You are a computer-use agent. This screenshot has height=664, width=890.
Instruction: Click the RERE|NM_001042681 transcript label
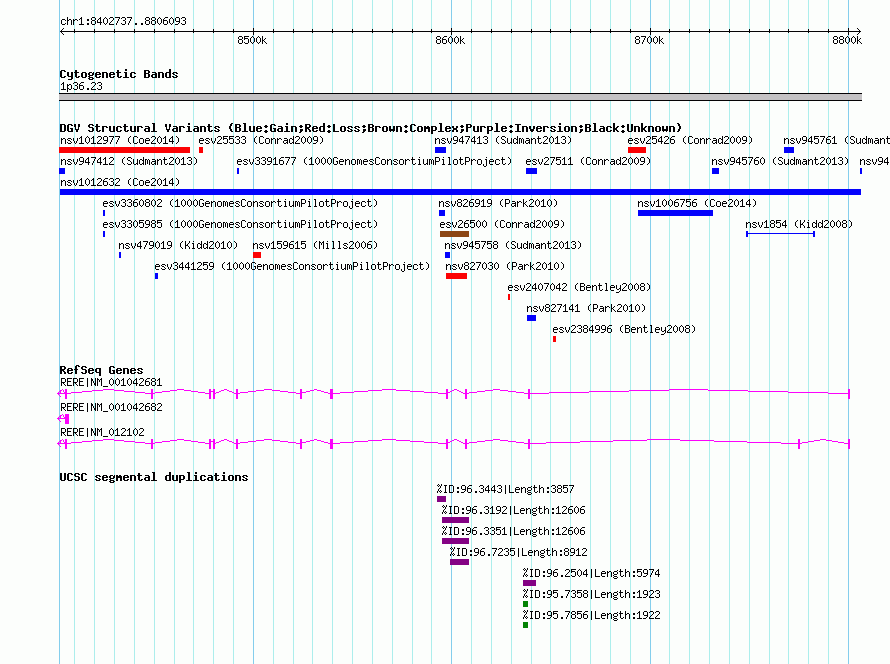pyautogui.click(x=111, y=383)
